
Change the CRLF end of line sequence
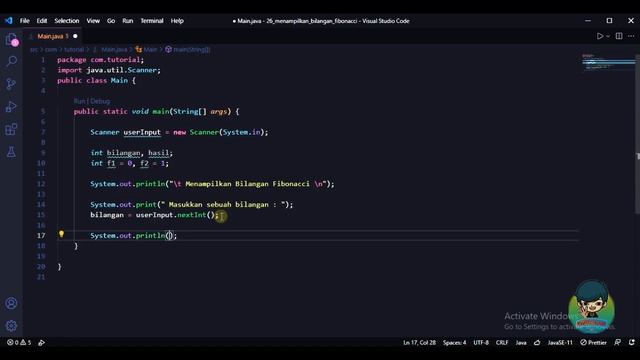pyautogui.click(x=502, y=342)
